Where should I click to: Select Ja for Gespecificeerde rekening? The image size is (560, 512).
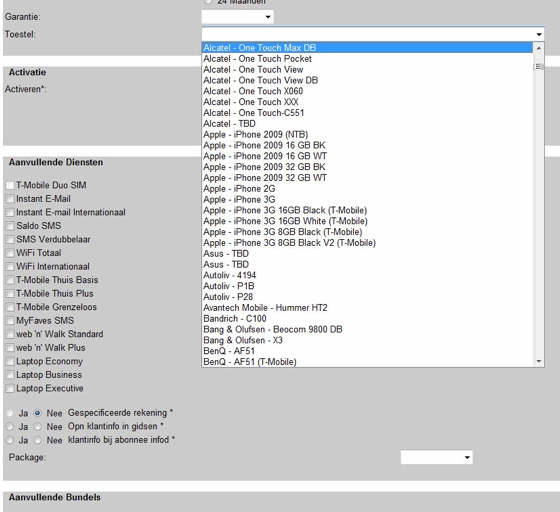tap(10, 413)
